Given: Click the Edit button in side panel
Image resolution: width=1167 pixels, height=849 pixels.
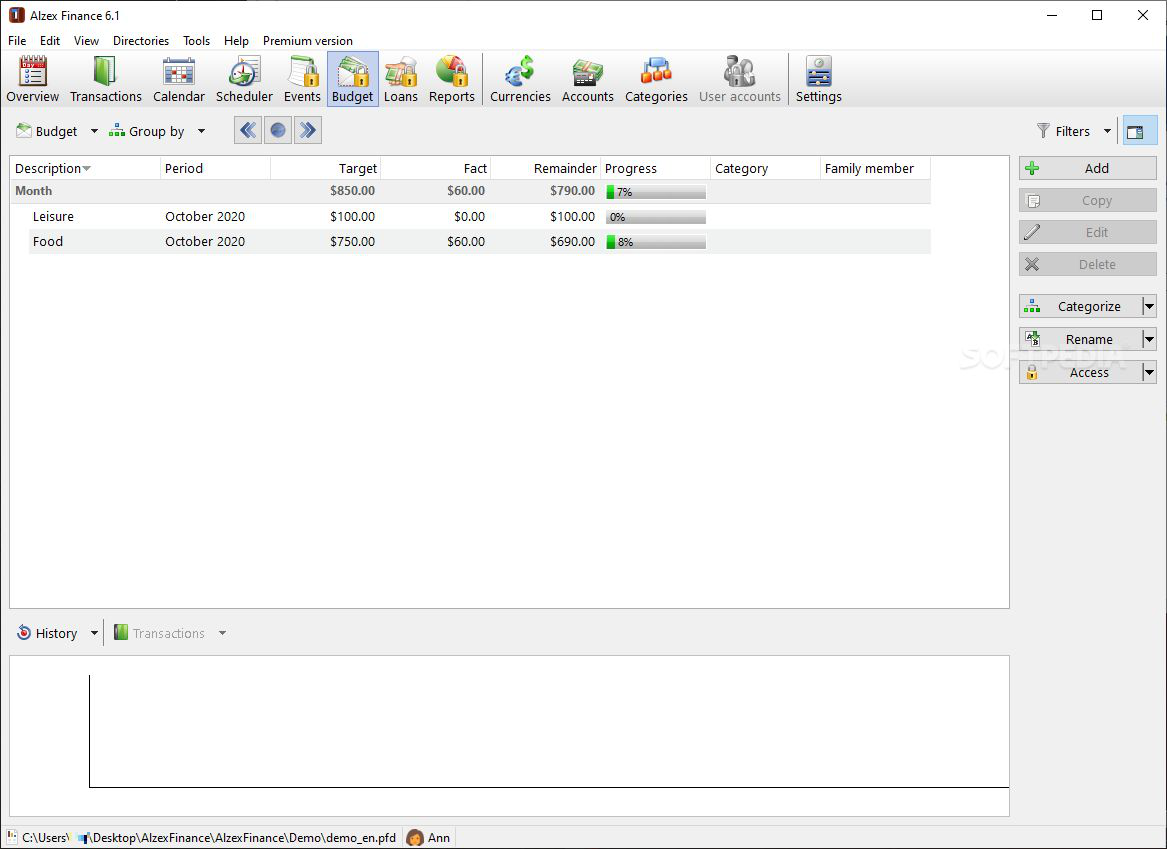Looking at the screenshot, I should pos(1087,232).
